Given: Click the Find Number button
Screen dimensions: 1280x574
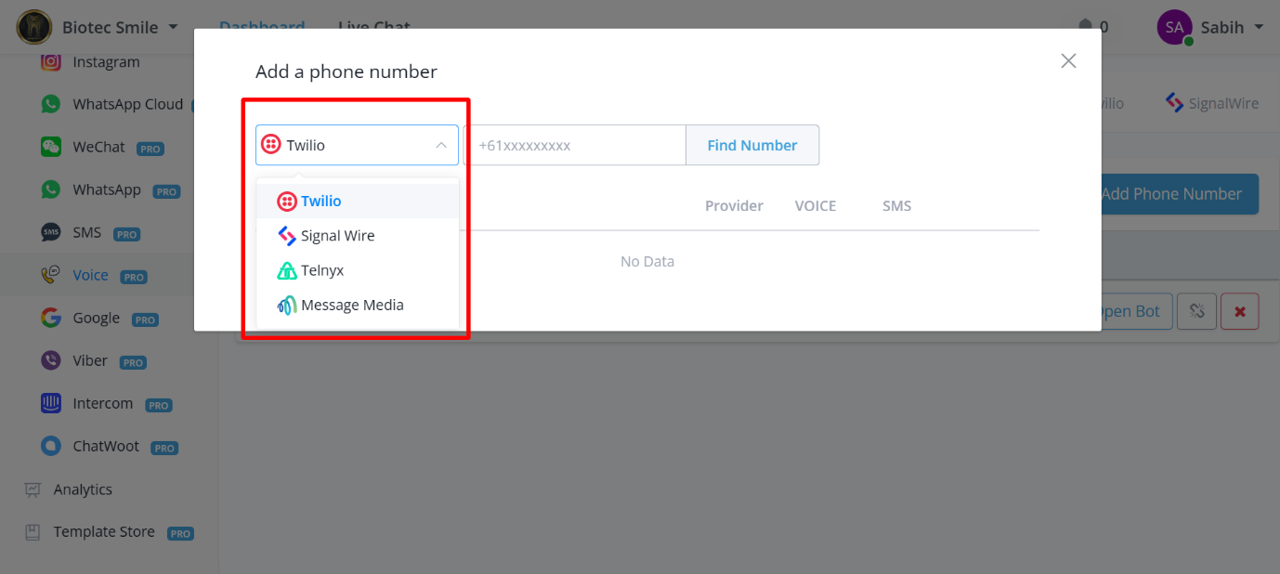Looking at the screenshot, I should pos(752,145).
